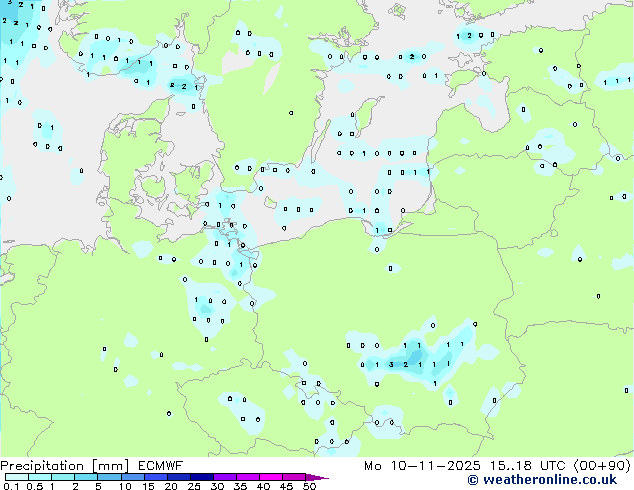Click the '0.5' legend scale label

pyautogui.click(x=35, y=486)
